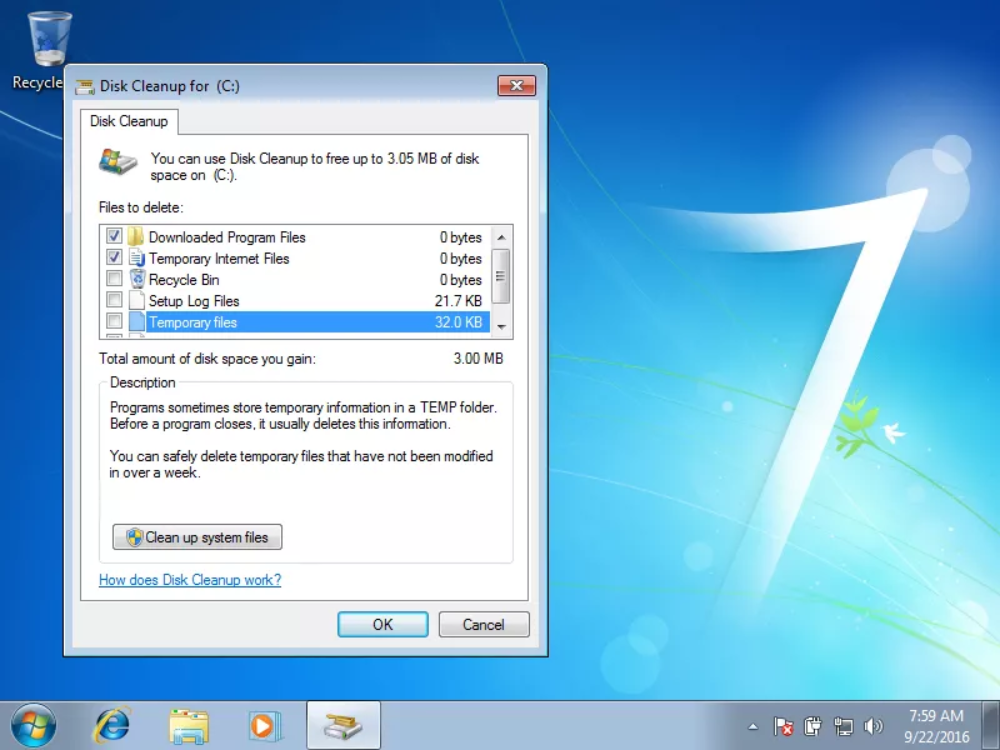This screenshot has height=750, width=1000.
Task: Show hidden icons tray arrow
Action: click(753, 726)
